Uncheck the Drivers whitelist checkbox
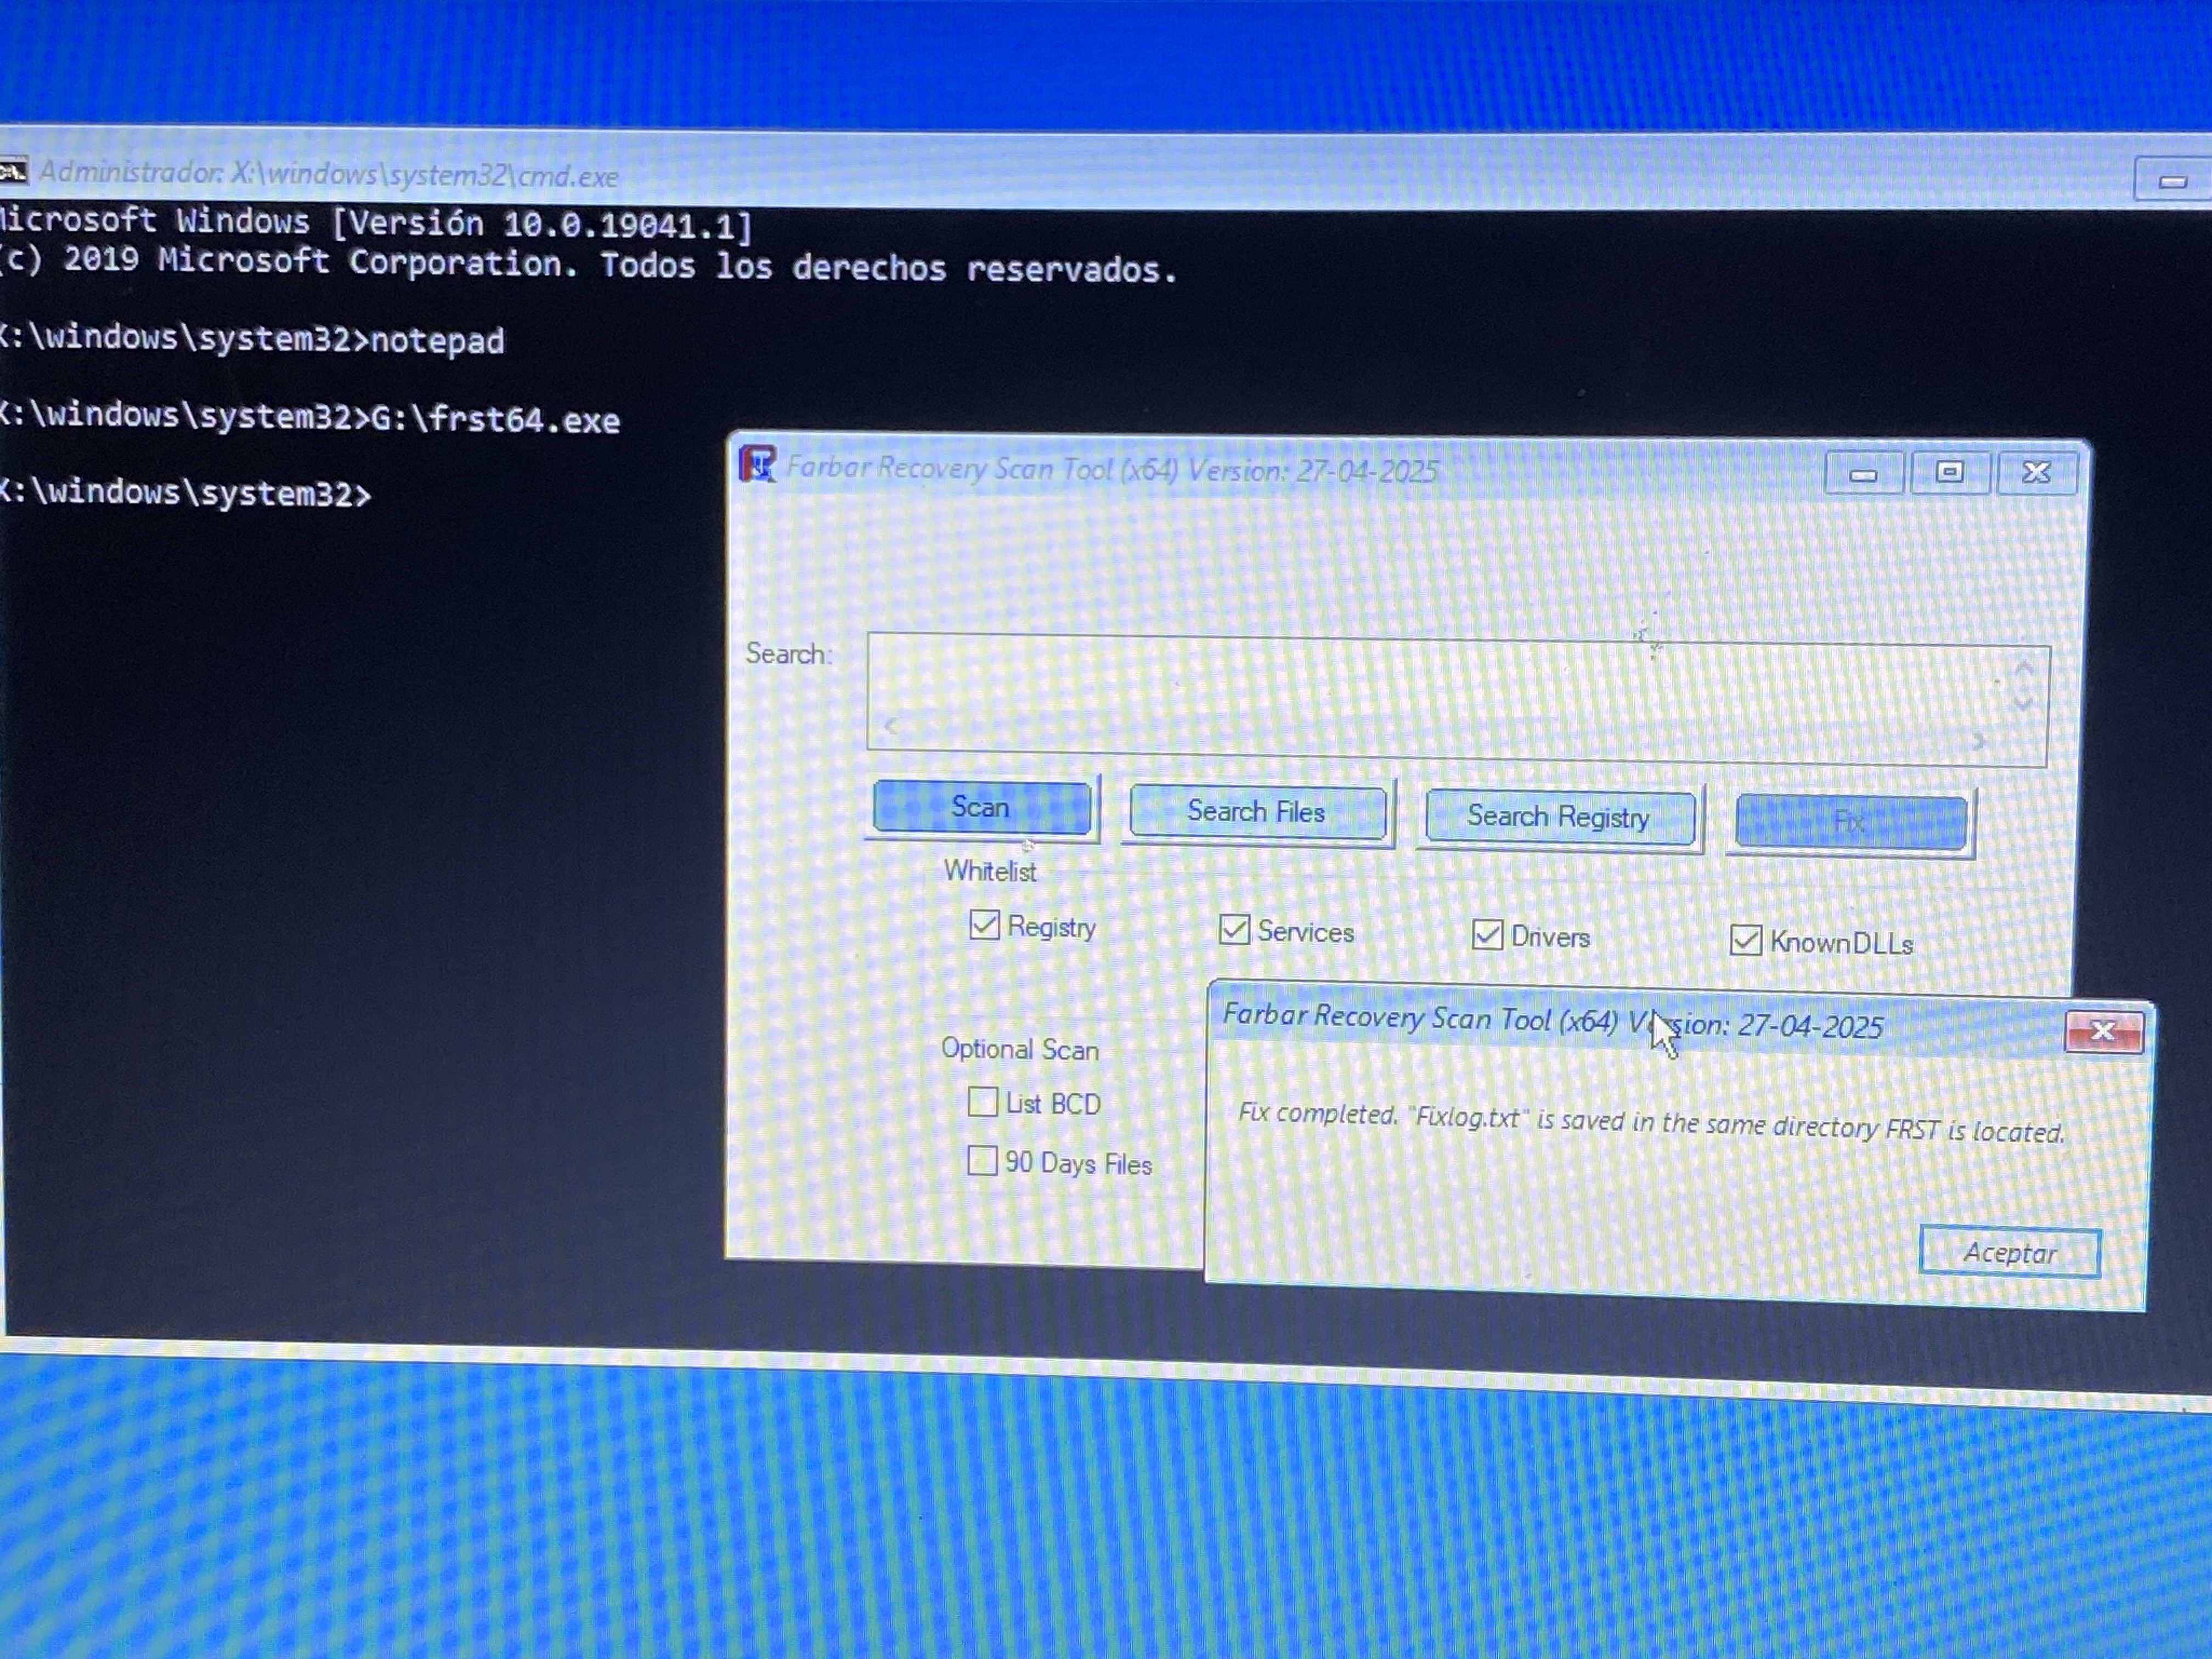2212x1659 pixels. pyautogui.click(x=1487, y=935)
